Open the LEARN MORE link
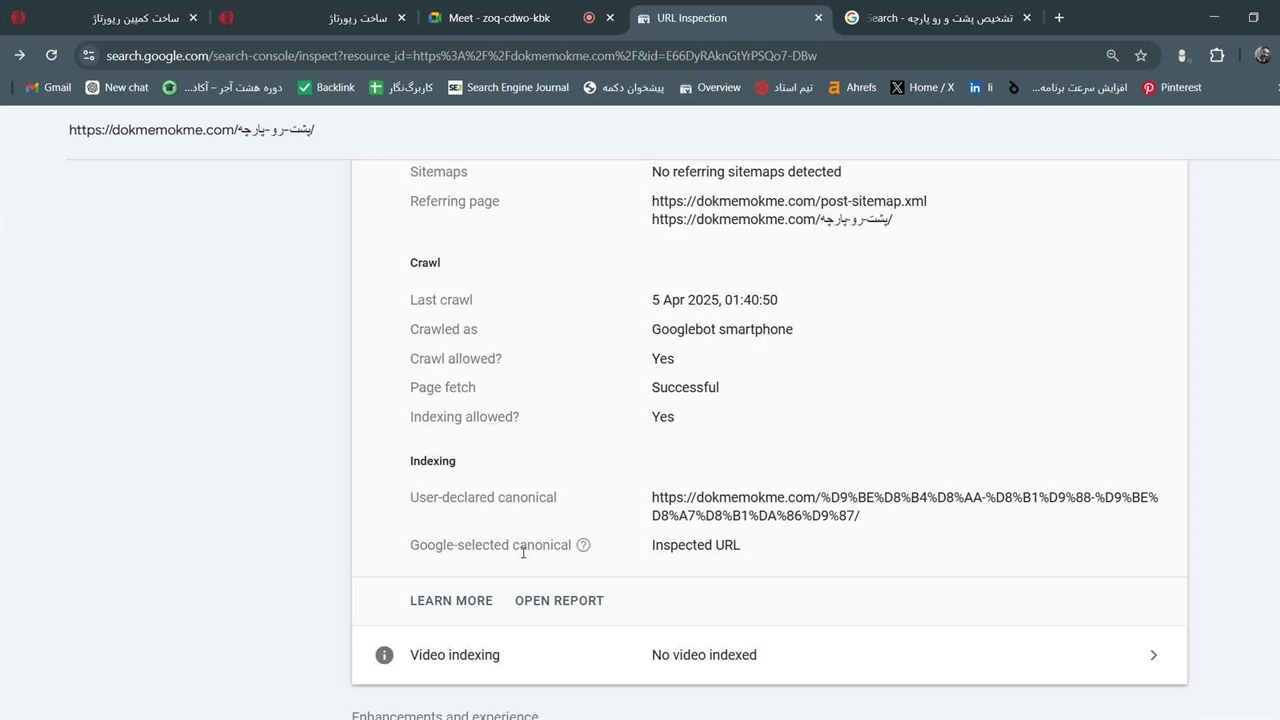The width and height of the screenshot is (1280, 720). point(451,601)
